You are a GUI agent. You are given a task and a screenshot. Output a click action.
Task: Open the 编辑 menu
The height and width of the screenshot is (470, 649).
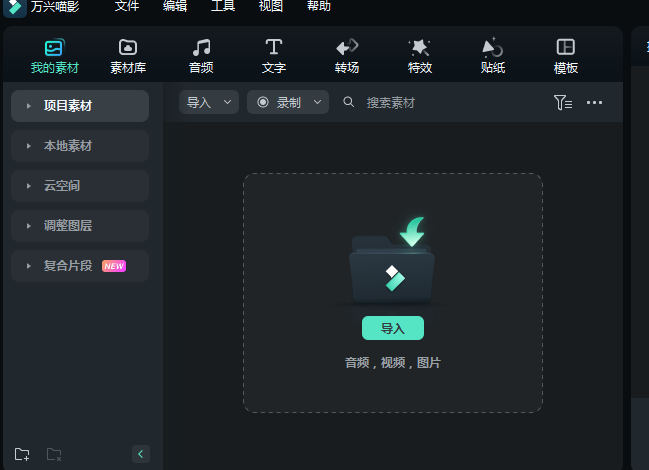[175, 6]
